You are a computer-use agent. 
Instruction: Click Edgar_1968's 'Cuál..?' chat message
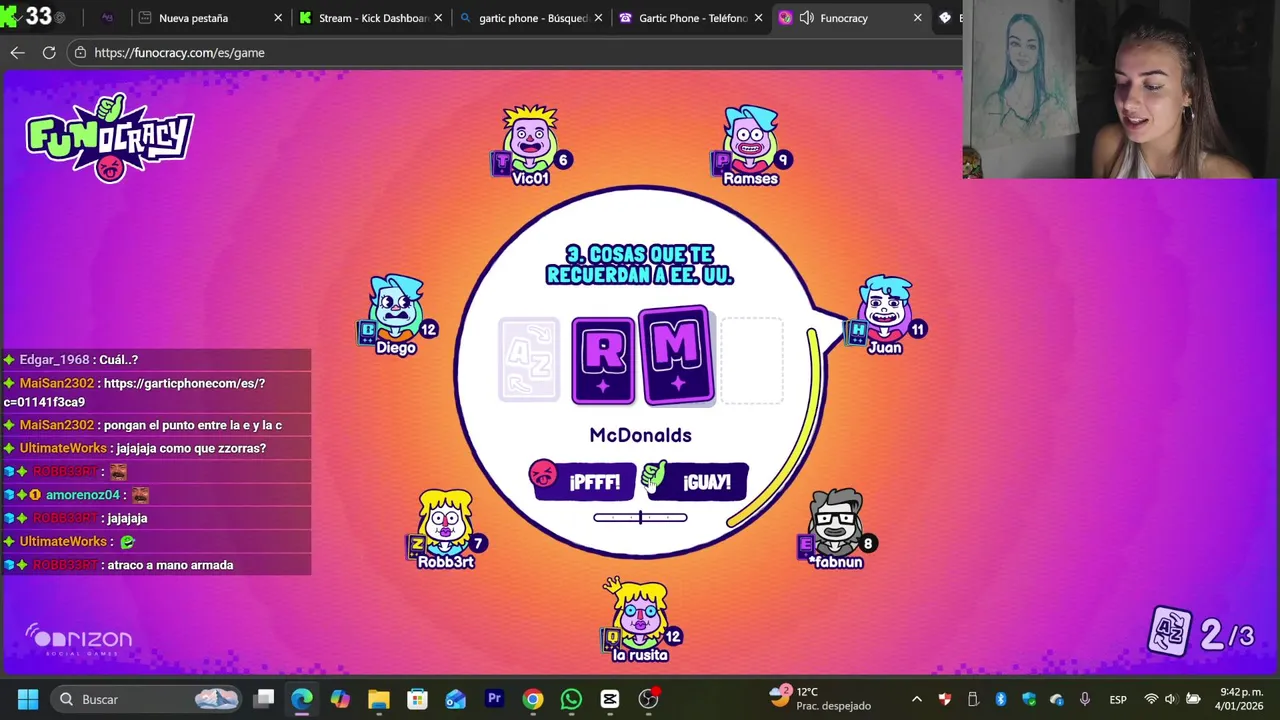[x=118, y=360]
